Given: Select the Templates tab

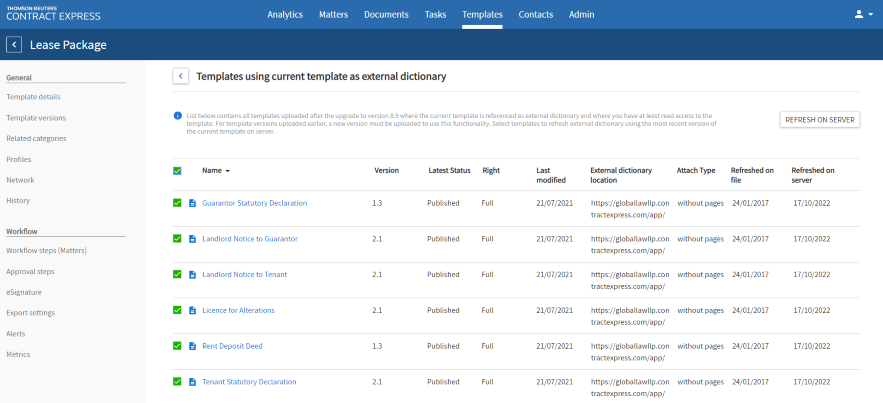Looking at the screenshot, I should click(482, 15).
